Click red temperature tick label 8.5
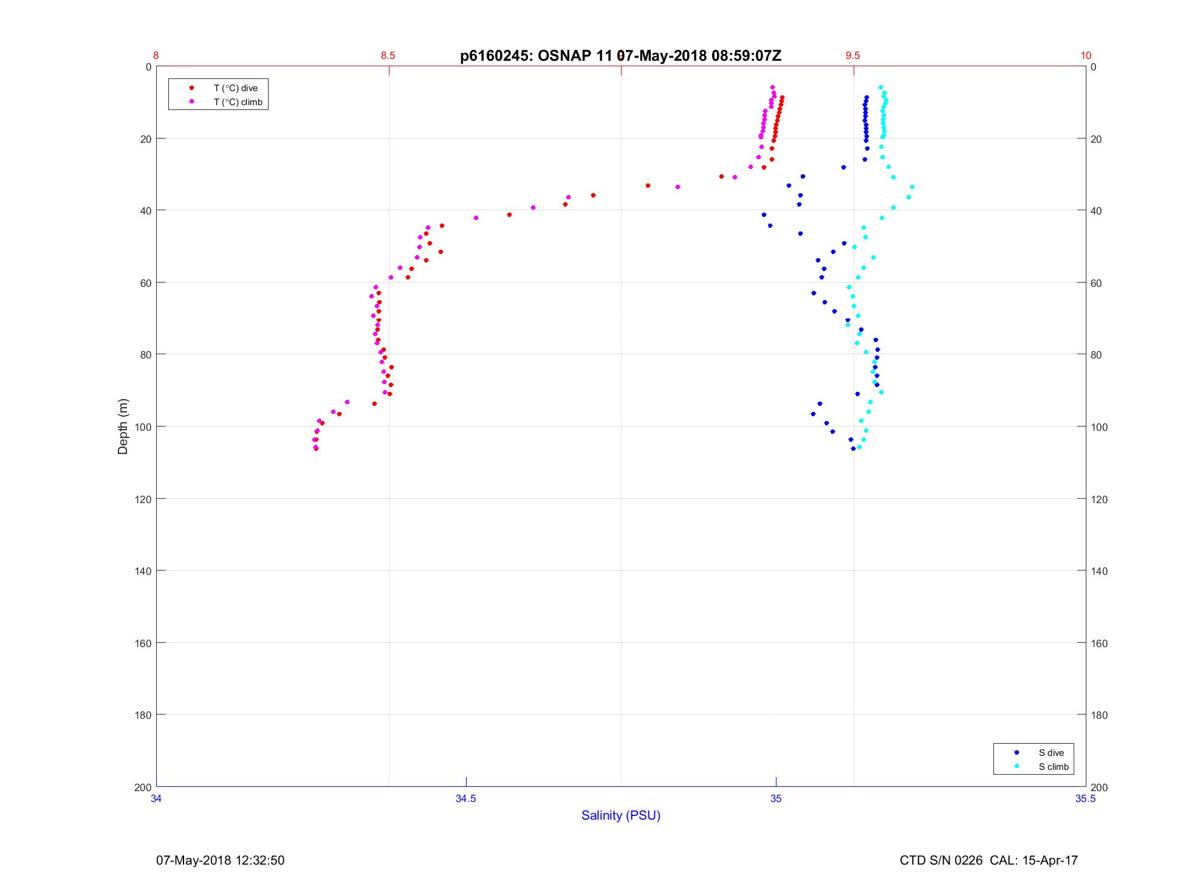Screen dimensions: 1200x885 388,56
